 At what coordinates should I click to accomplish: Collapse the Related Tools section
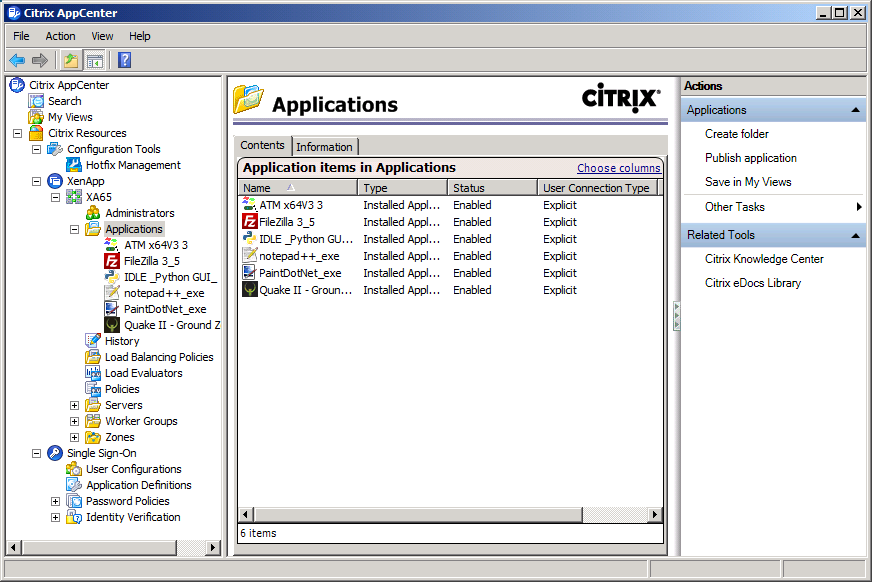click(855, 235)
